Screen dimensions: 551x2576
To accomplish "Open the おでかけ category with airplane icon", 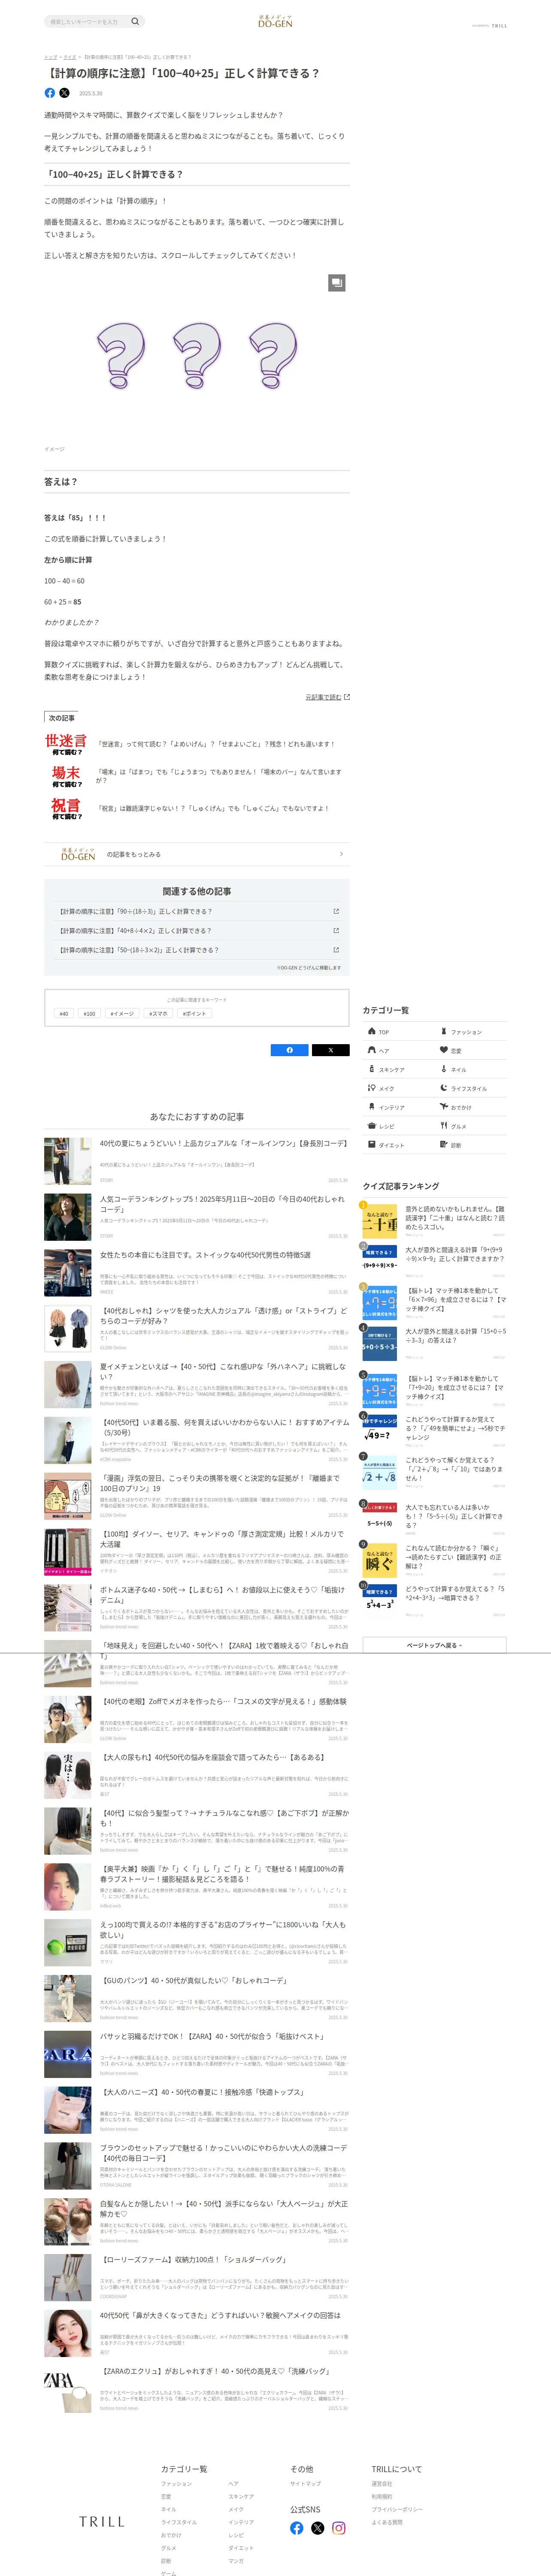I will (471, 1107).
